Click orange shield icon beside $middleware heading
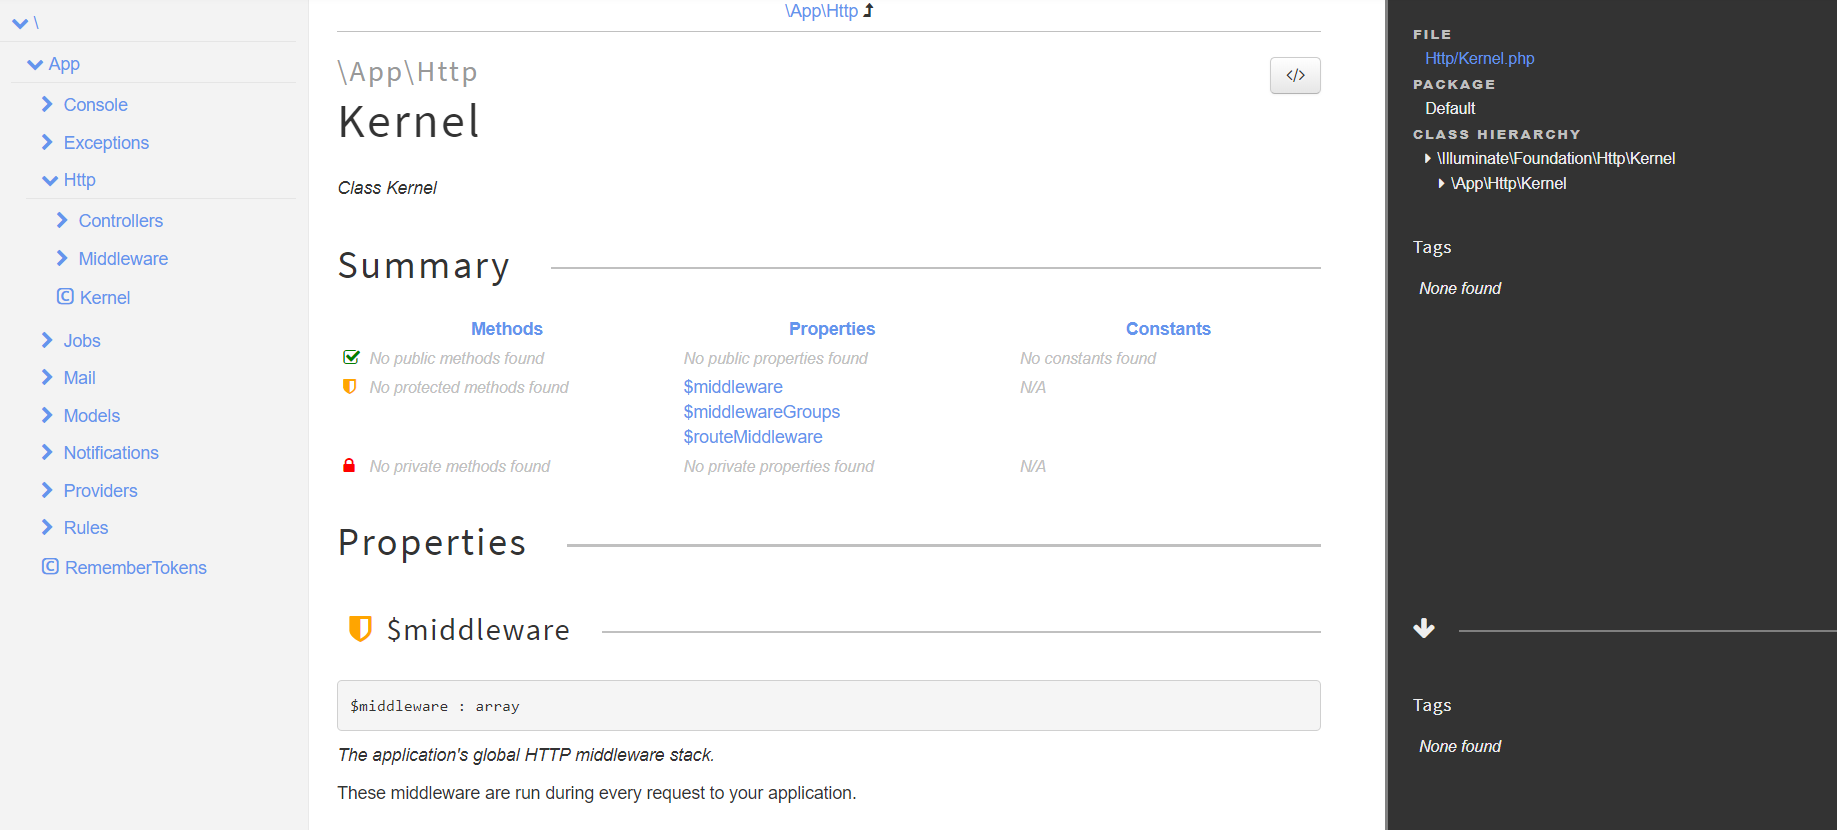Viewport: 1837px width, 830px height. [x=360, y=629]
